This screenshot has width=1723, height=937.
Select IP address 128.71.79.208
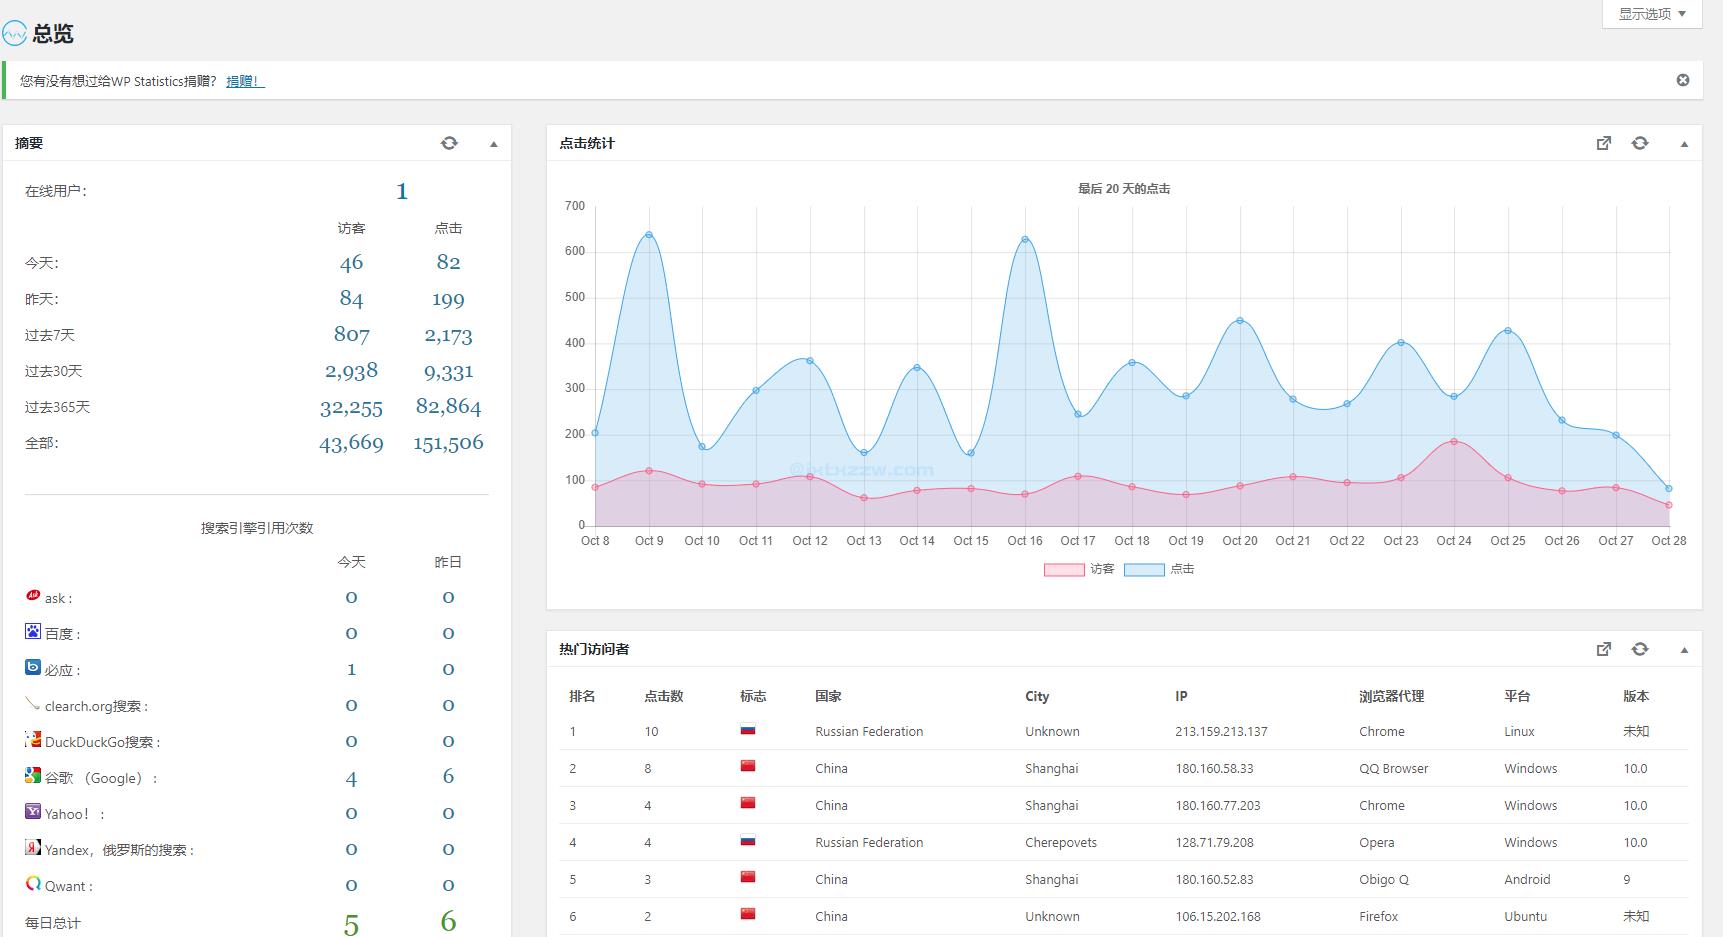coord(1214,843)
